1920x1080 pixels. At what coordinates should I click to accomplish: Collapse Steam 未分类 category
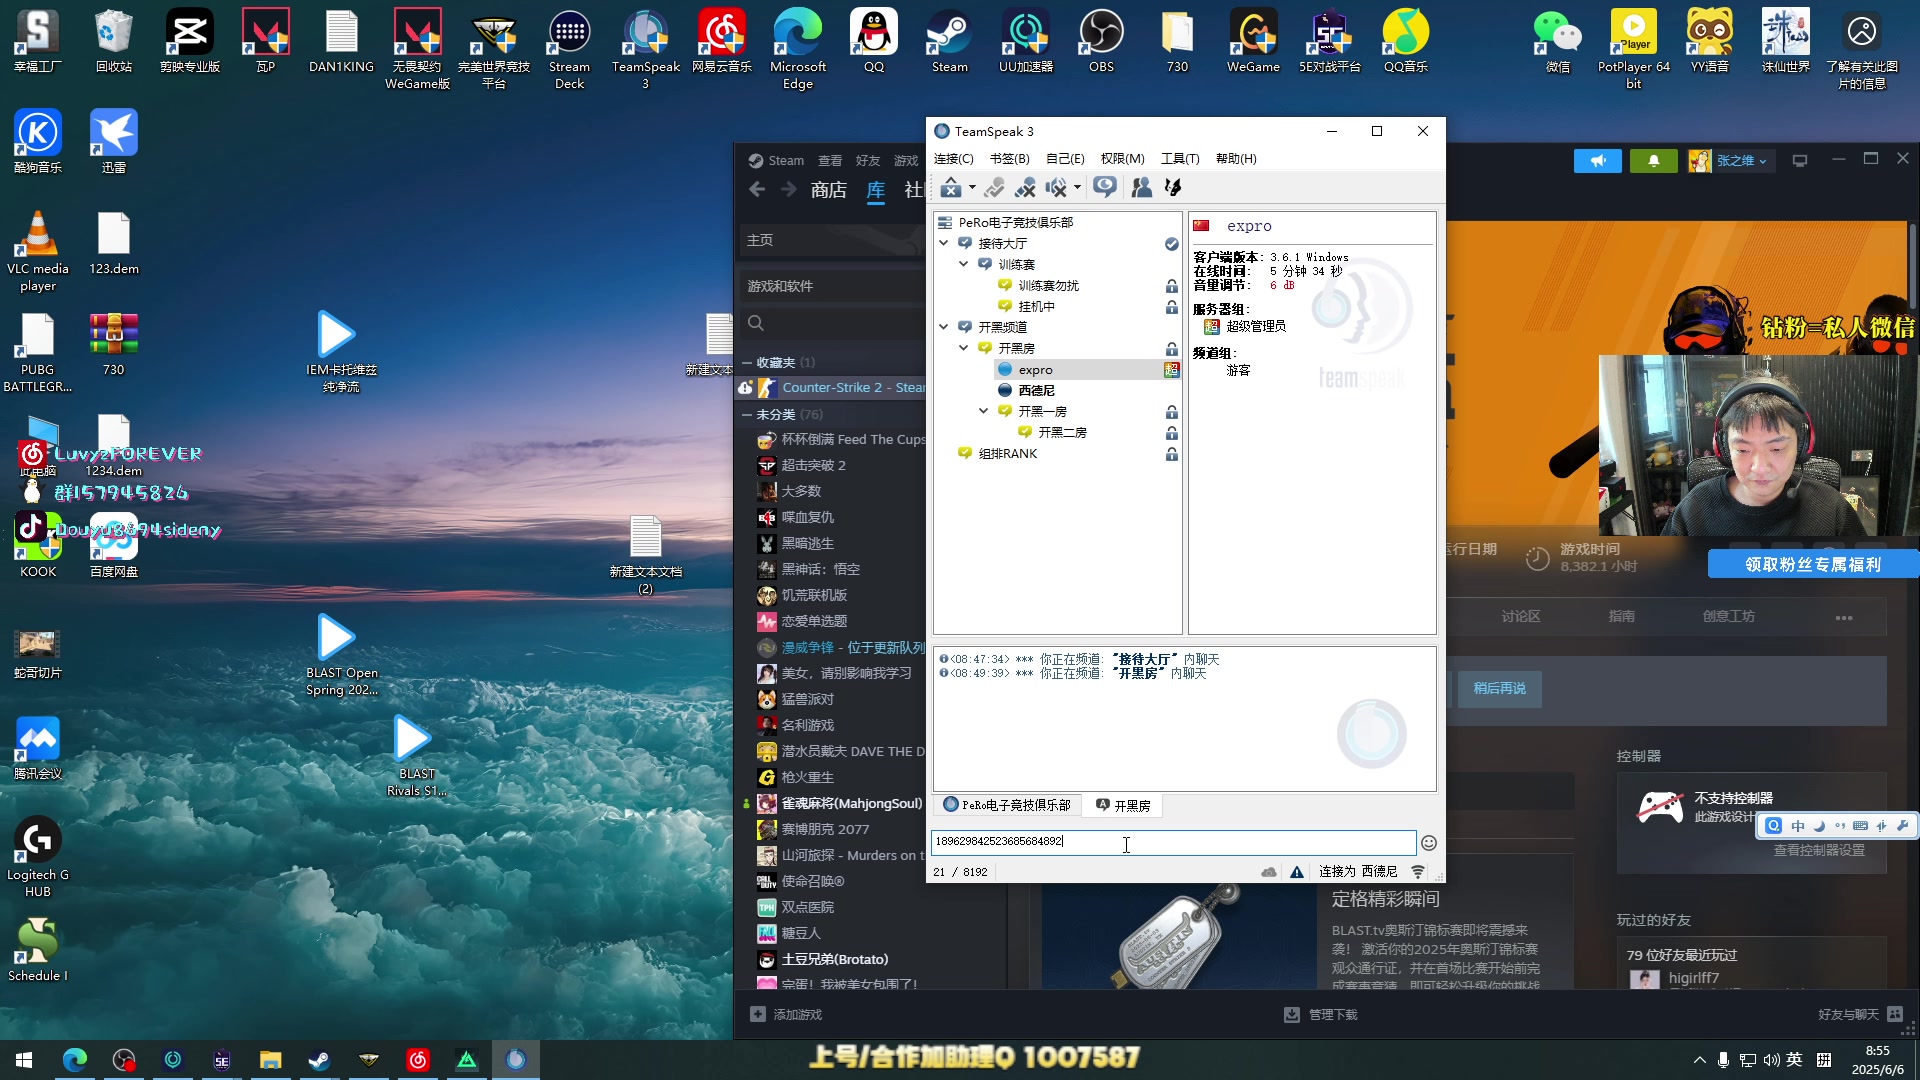tap(747, 415)
